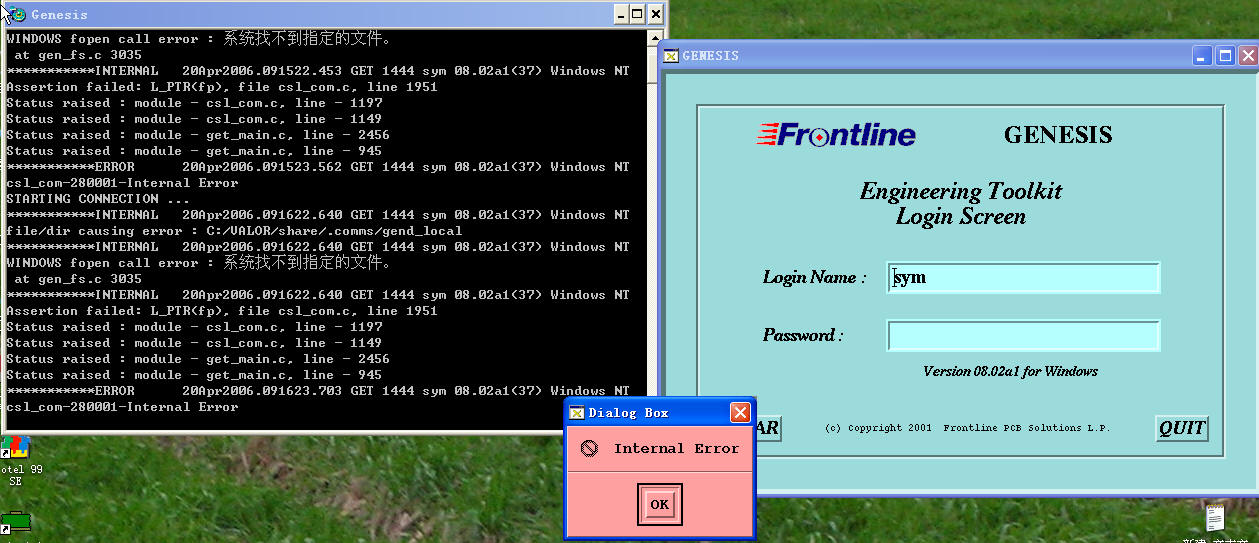Click the ERROR line stamped 20Apr2006.091623.703
Image resolution: width=1259 pixels, height=543 pixels.
[x=318, y=391]
